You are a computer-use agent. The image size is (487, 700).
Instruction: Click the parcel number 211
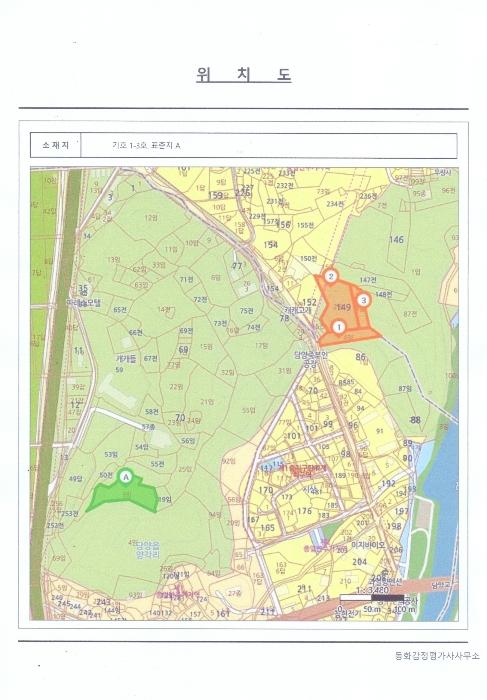(x=304, y=588)
